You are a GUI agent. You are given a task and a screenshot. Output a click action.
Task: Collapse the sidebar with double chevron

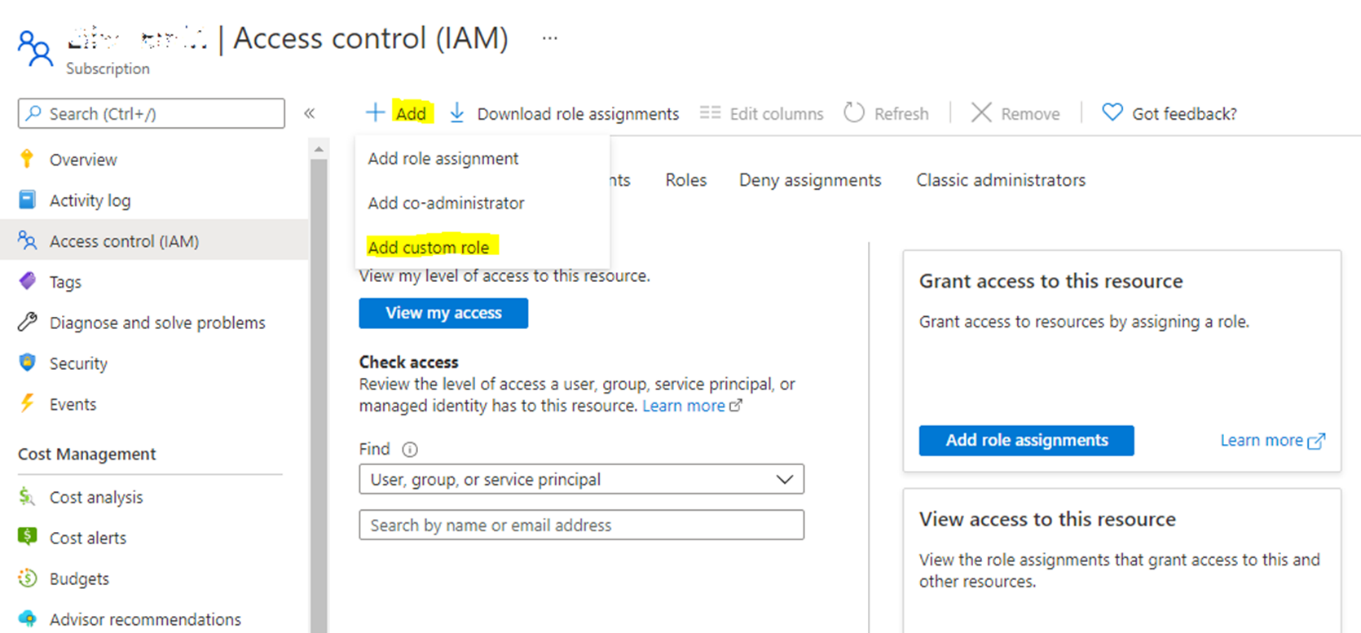309,113
